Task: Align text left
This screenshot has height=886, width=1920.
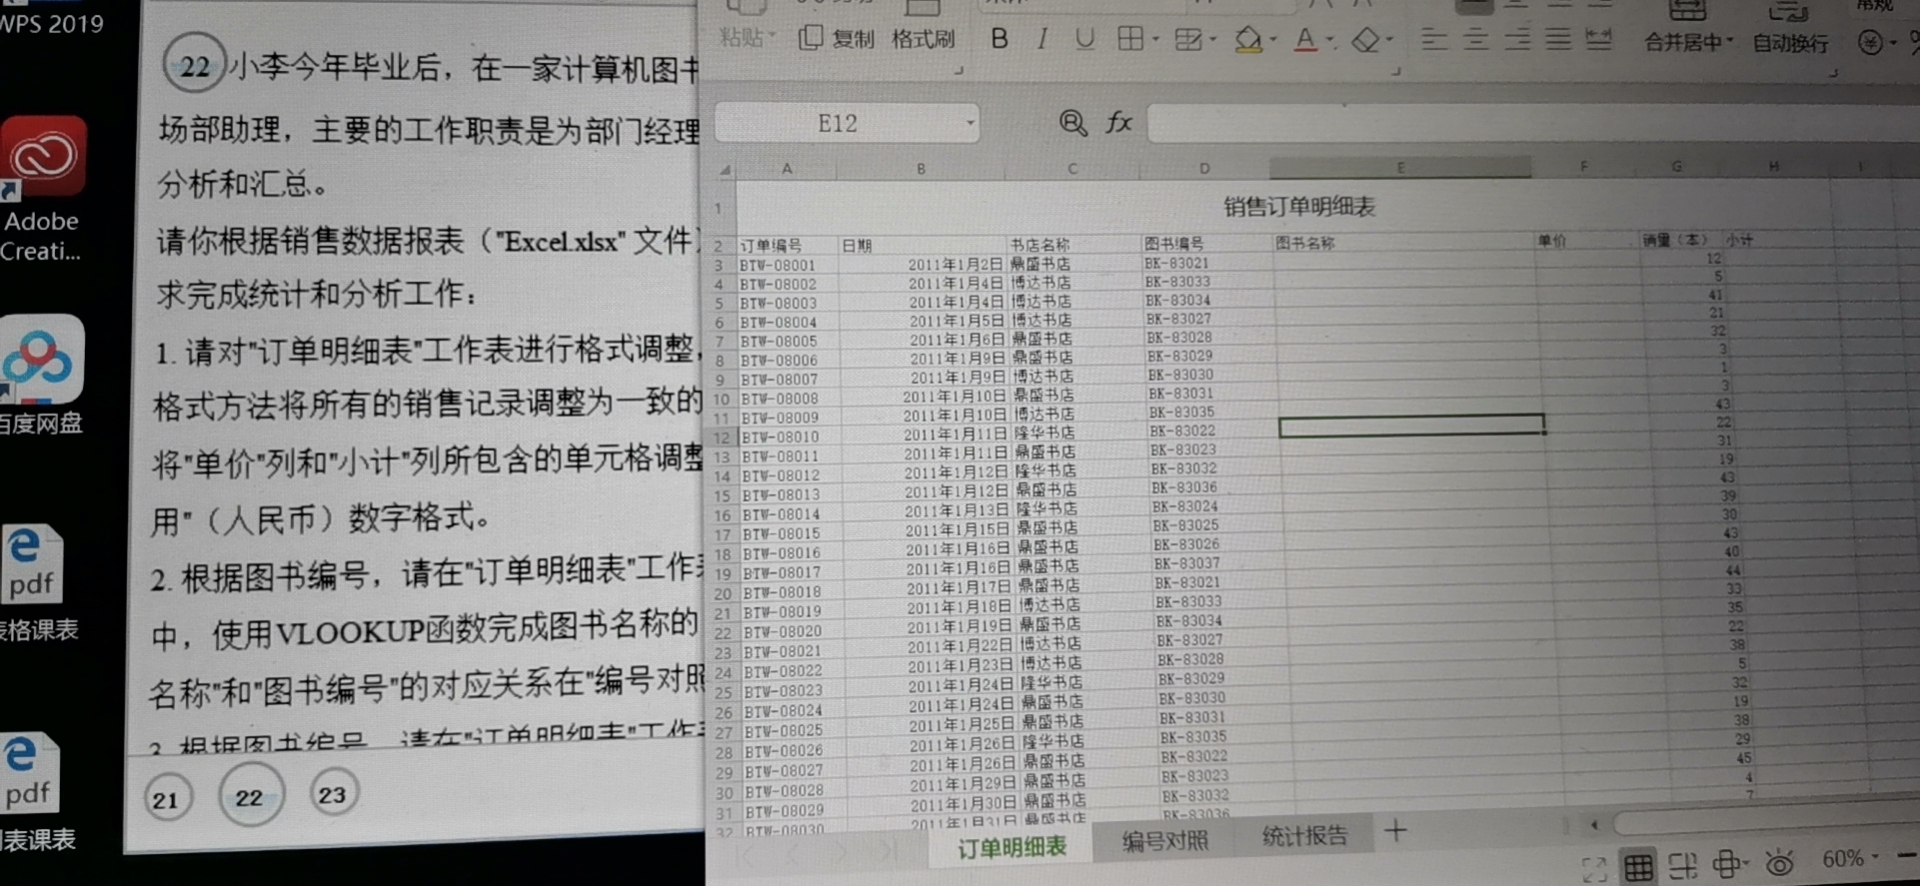Action: (1434, 39)
